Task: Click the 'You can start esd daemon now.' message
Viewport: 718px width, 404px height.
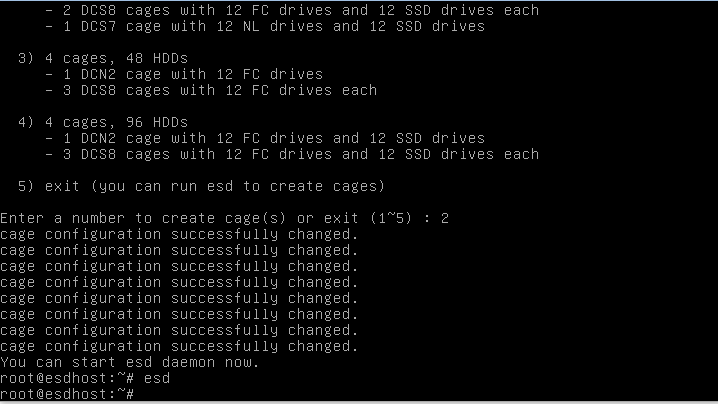Action: (x=129, y=362)
